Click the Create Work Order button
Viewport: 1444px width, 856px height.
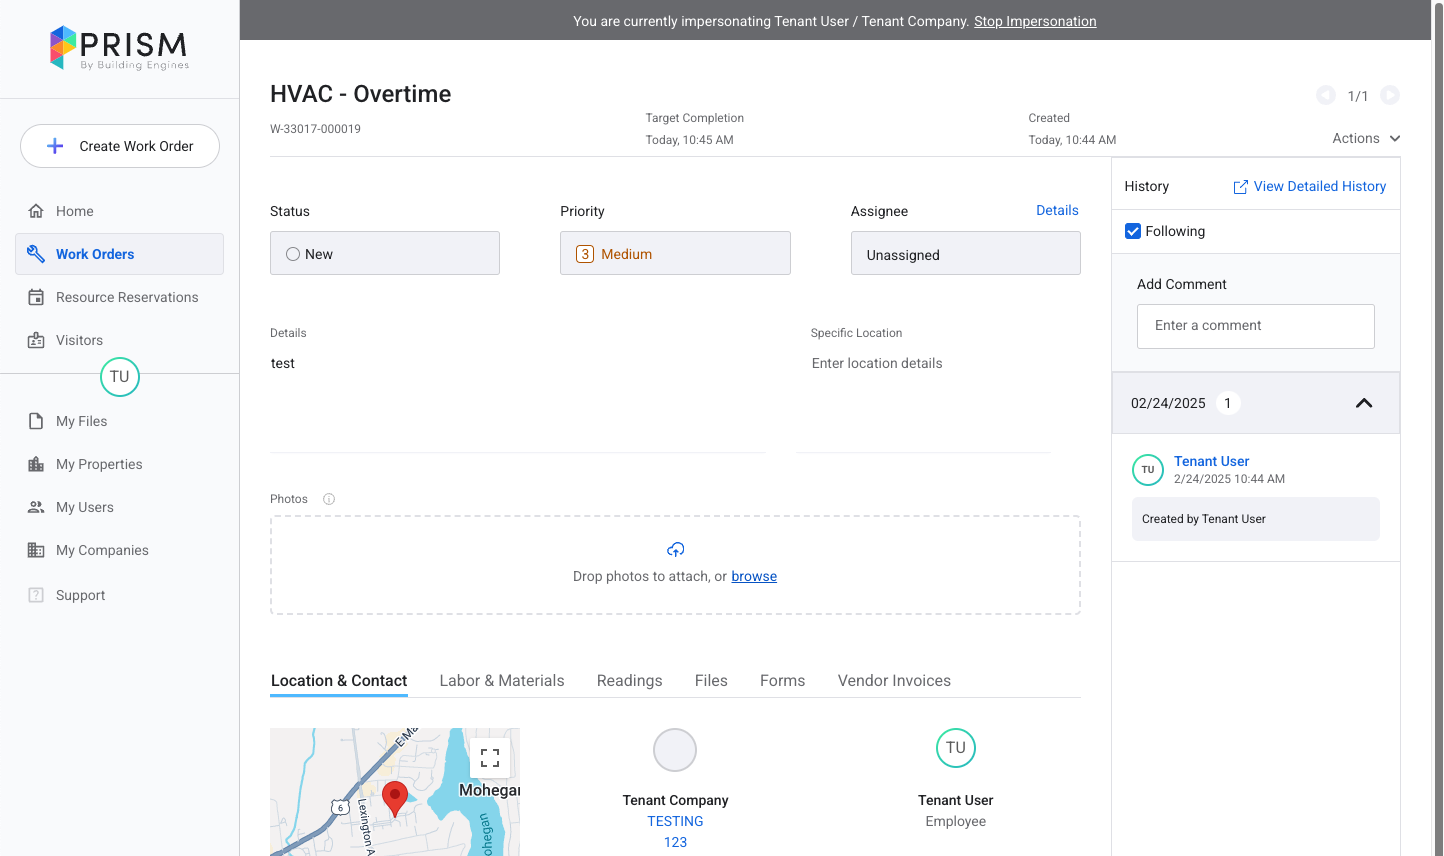click(x=120, y=146)
